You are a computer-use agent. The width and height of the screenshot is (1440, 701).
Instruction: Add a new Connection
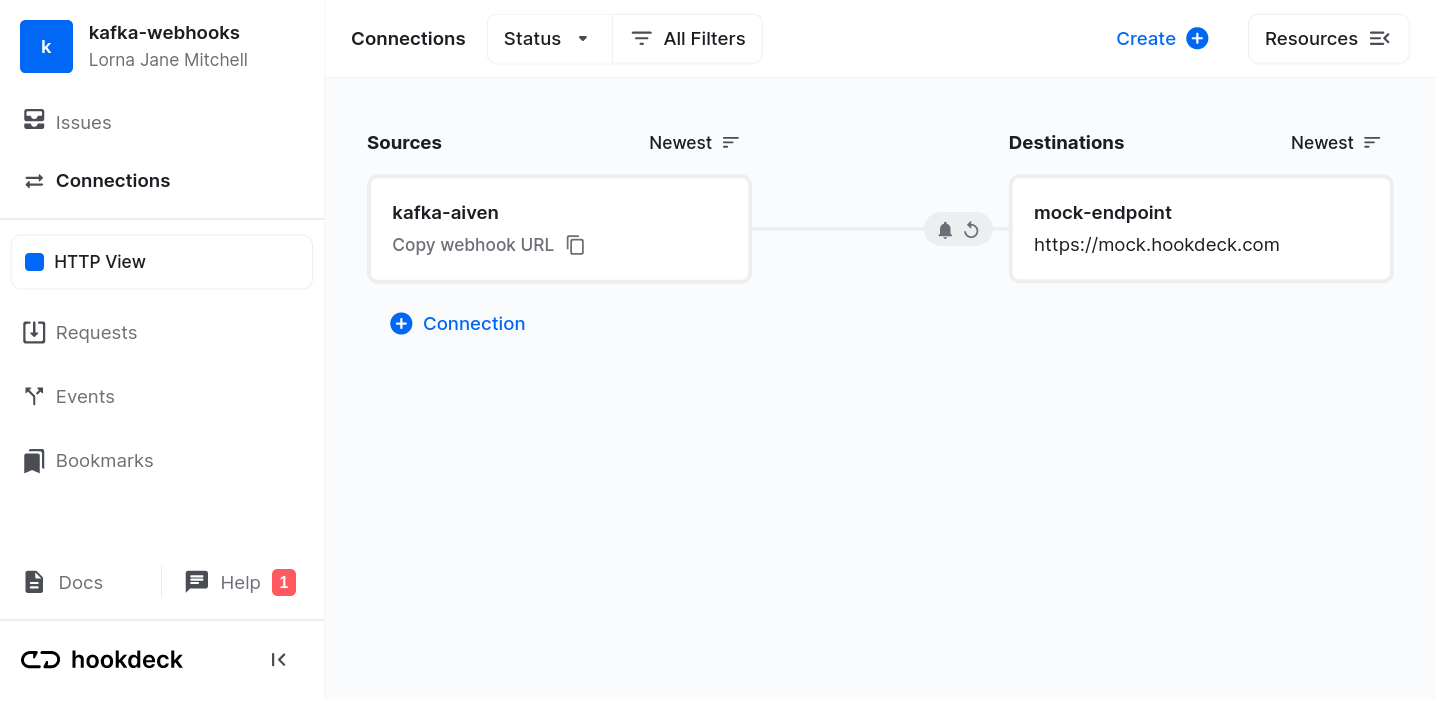tap(457, 323)
